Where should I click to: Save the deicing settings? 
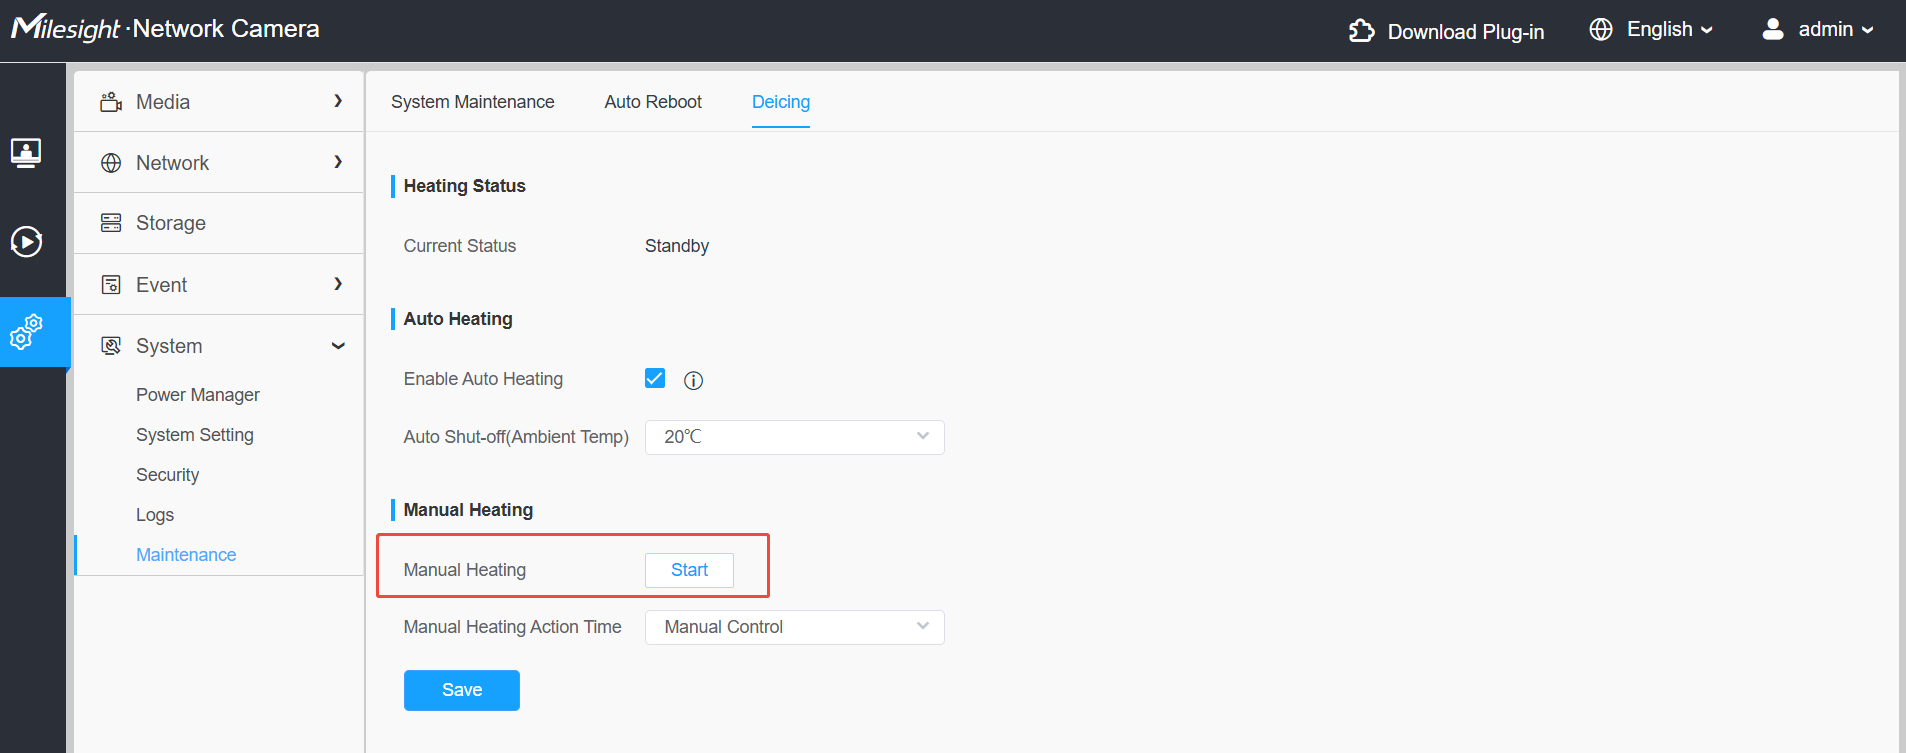point(462,690)
